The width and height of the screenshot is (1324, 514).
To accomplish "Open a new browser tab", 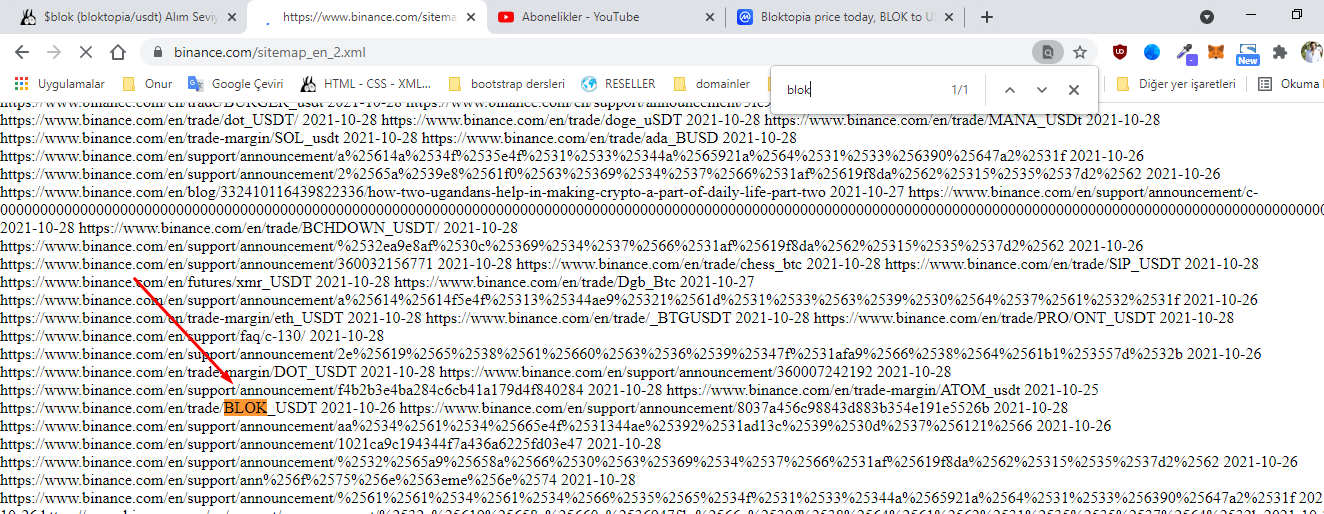I will point(987,17).
